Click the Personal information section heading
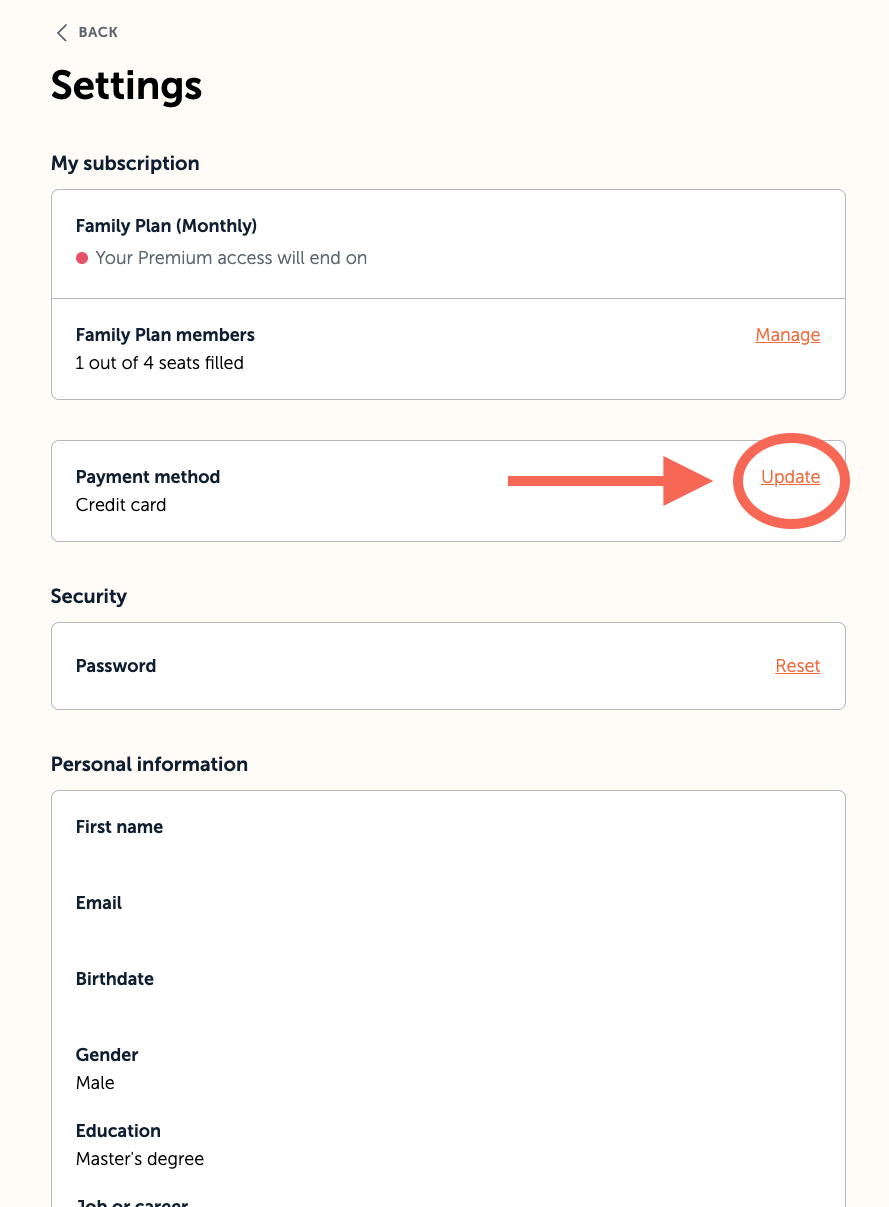 149,764
